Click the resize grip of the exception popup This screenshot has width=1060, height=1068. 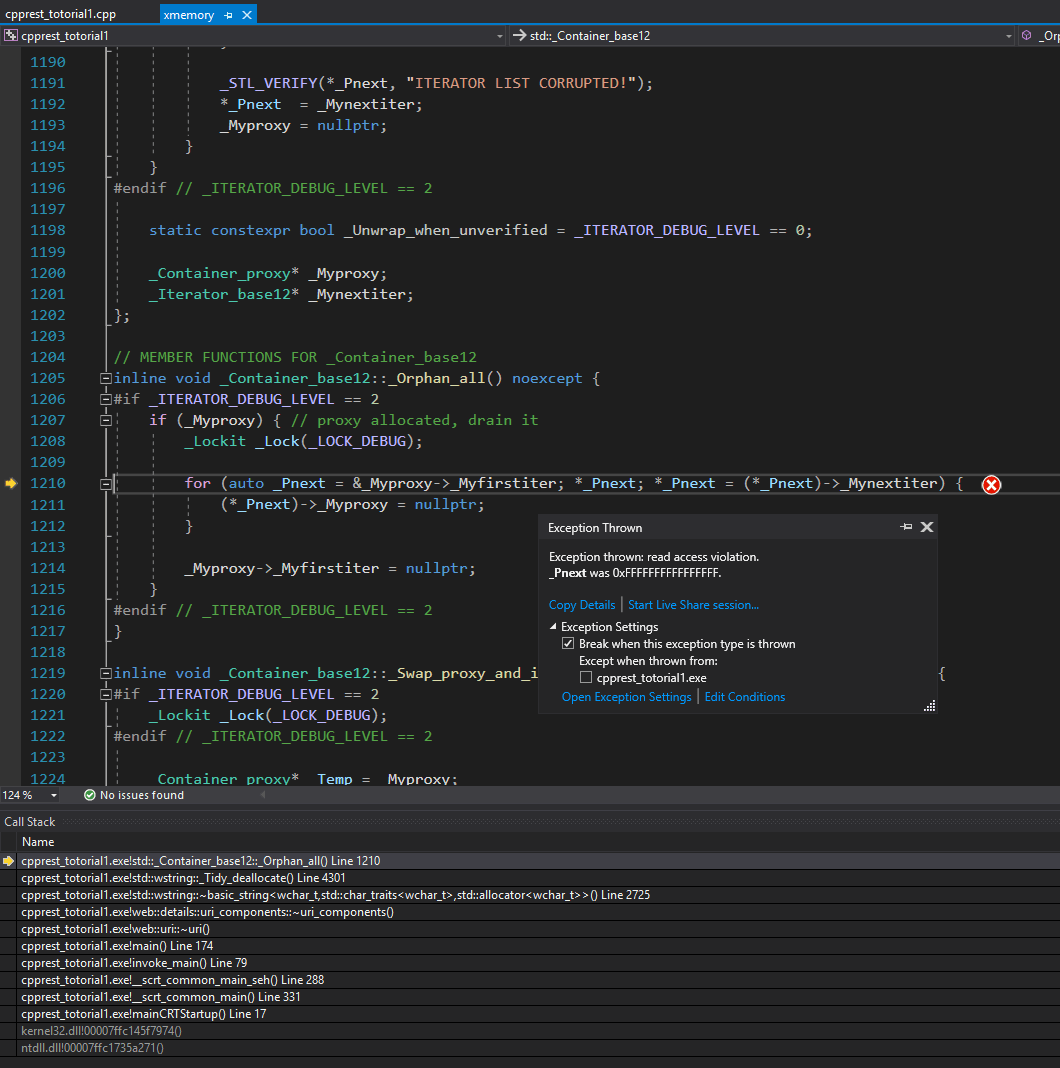point(929,706)
